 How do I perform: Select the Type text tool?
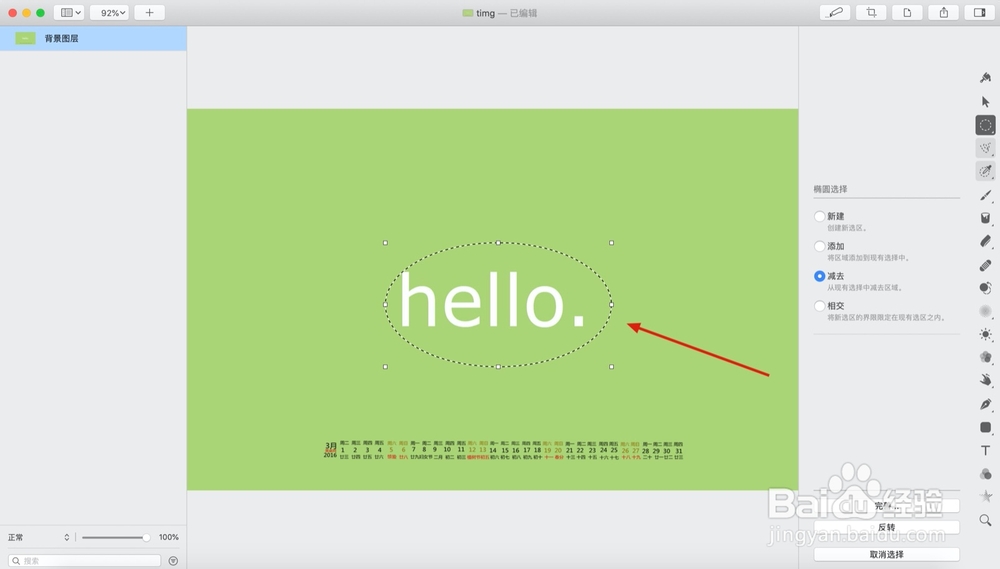click(x=985, y=450)
